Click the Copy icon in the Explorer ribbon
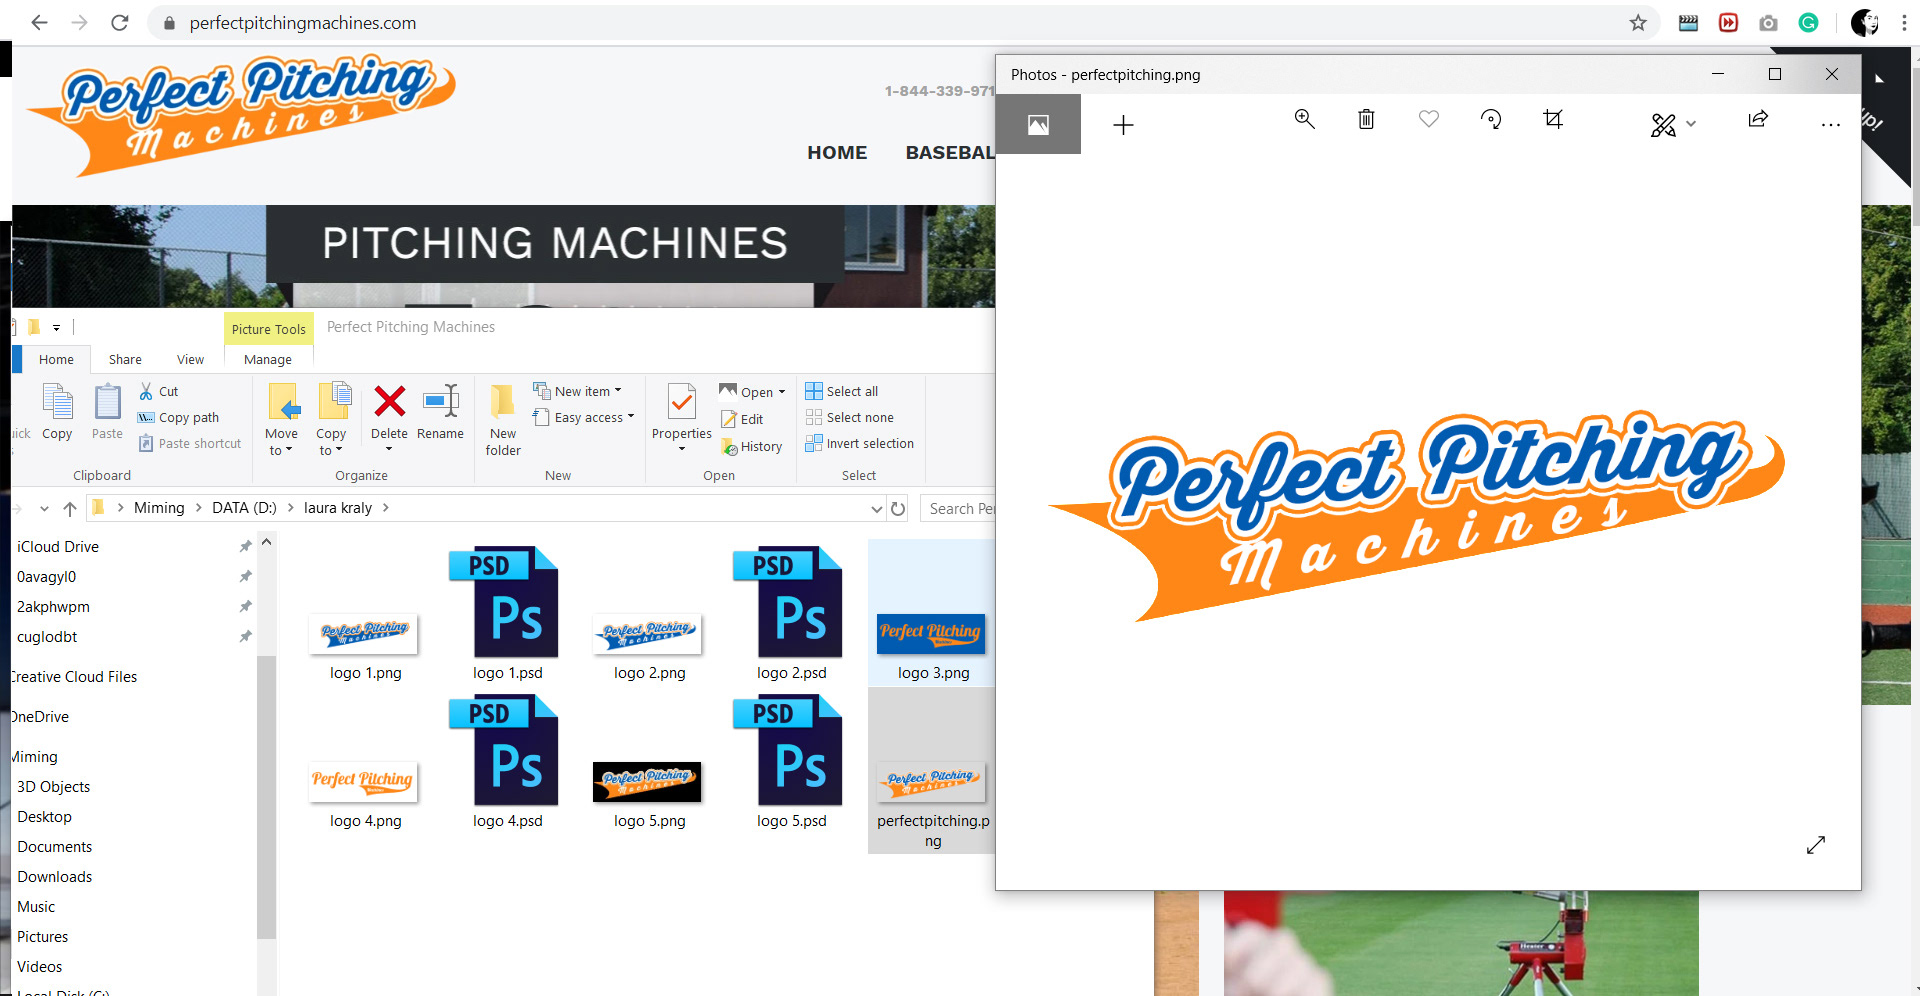1920x996 pixels. click(57, 412)
